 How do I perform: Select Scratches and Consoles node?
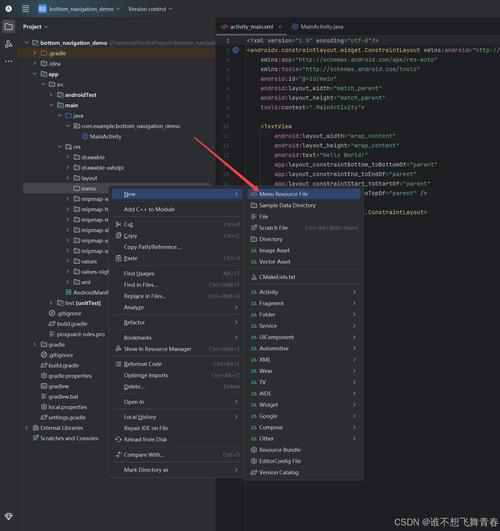coord(66,438)
